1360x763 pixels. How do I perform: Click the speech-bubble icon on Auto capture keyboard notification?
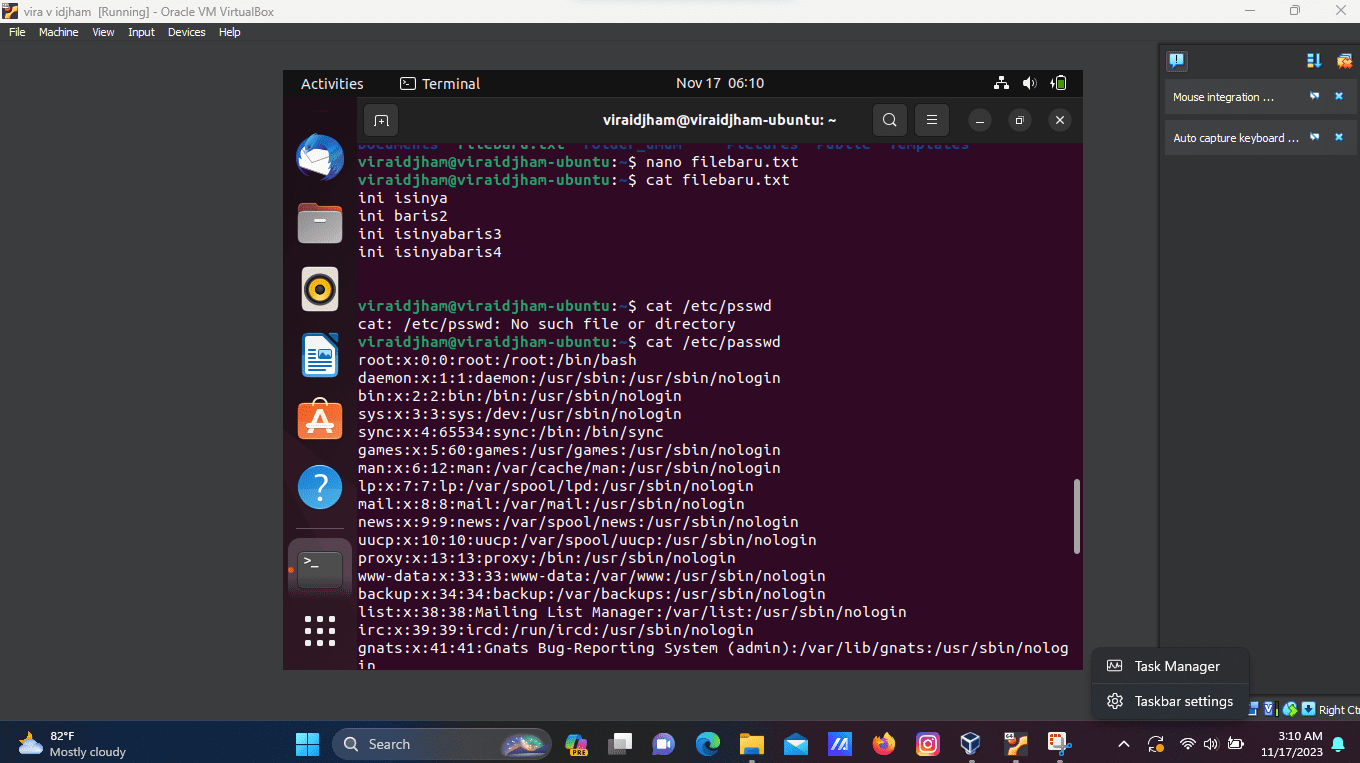tap(1315, 138)
